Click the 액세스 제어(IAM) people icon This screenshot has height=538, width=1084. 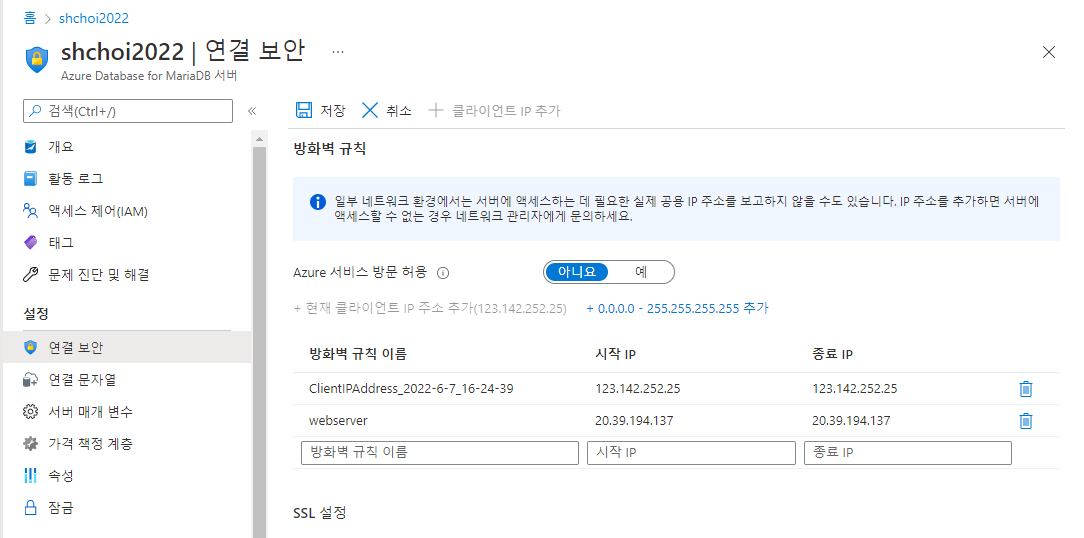click(30, 210)
